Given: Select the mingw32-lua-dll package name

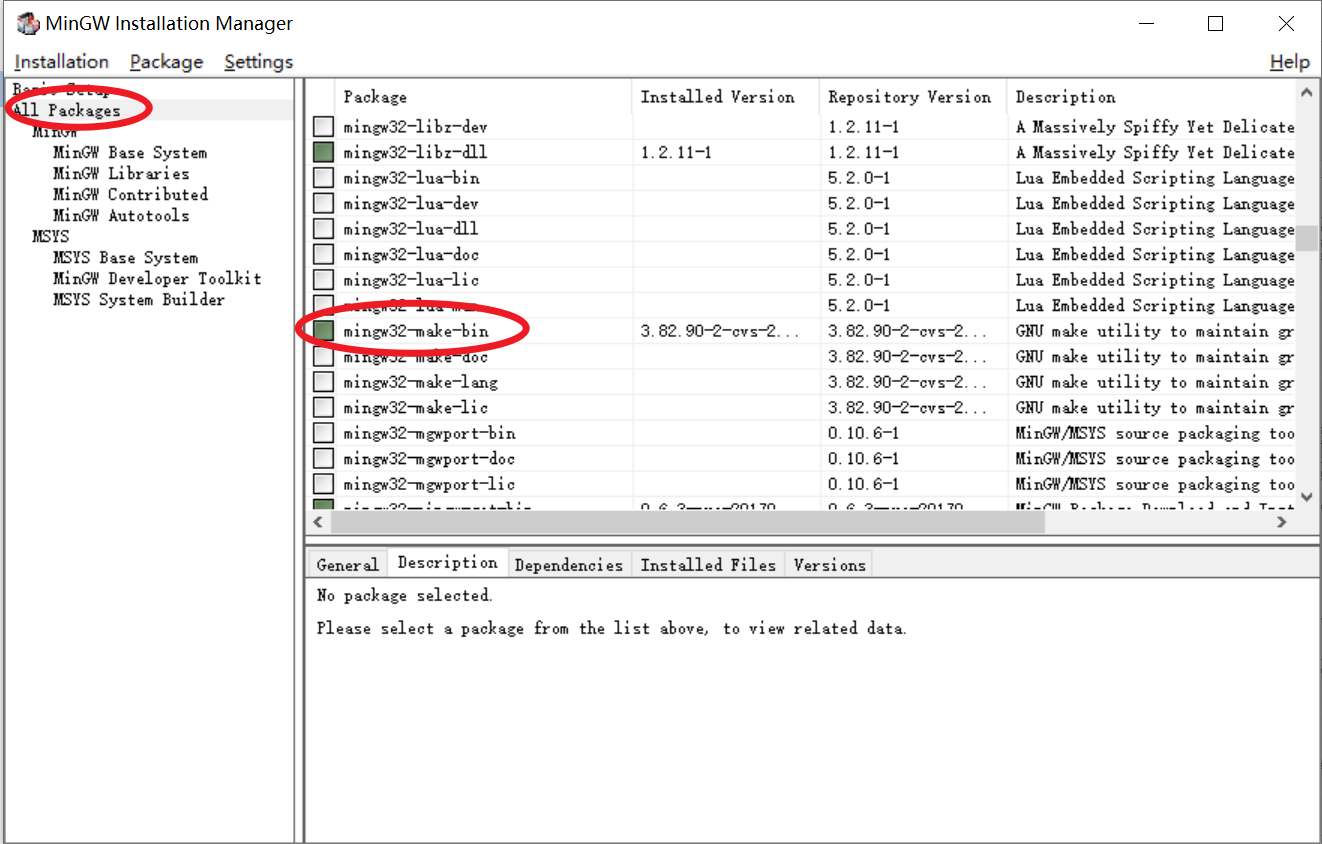Looking at the screenshot, I should [x=411, y=229].
